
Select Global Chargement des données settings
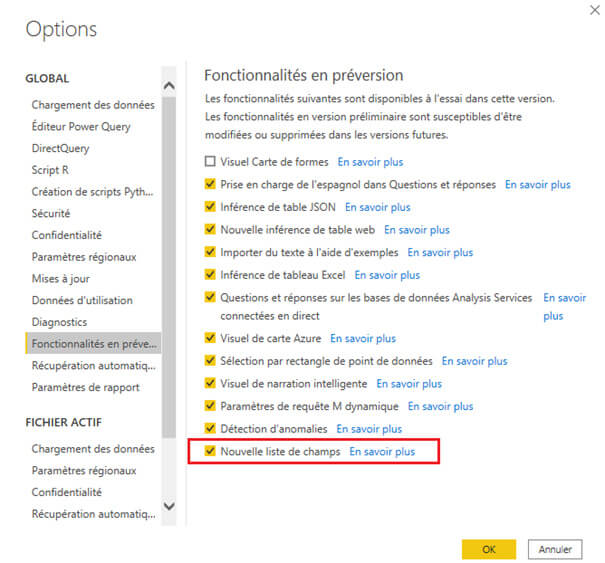(x=93, y=105)
